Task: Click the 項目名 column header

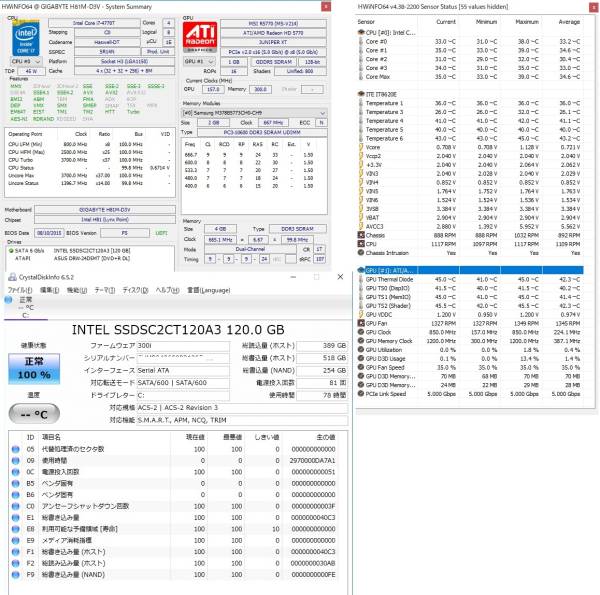Action: click(x=51, y=437)
